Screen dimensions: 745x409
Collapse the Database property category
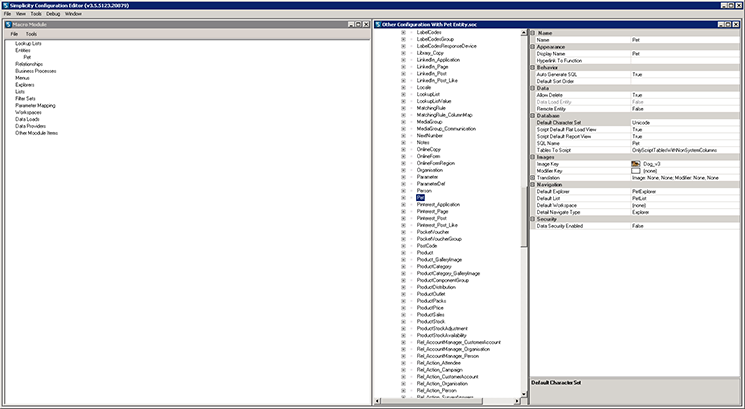click(x=533, y=116)
